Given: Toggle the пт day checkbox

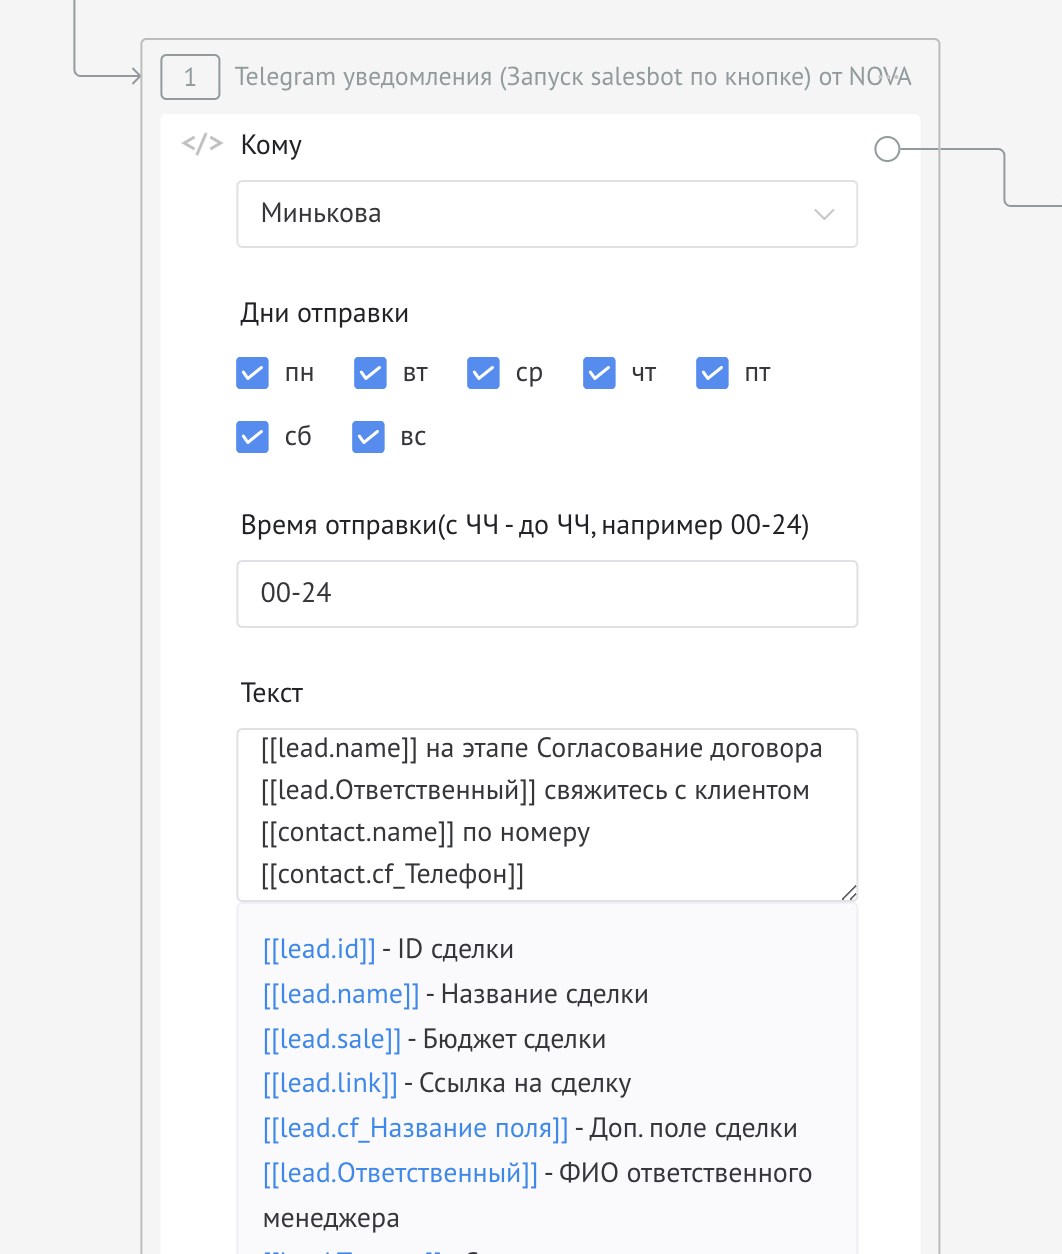Looking at the screenshot, I should (713, 373).
